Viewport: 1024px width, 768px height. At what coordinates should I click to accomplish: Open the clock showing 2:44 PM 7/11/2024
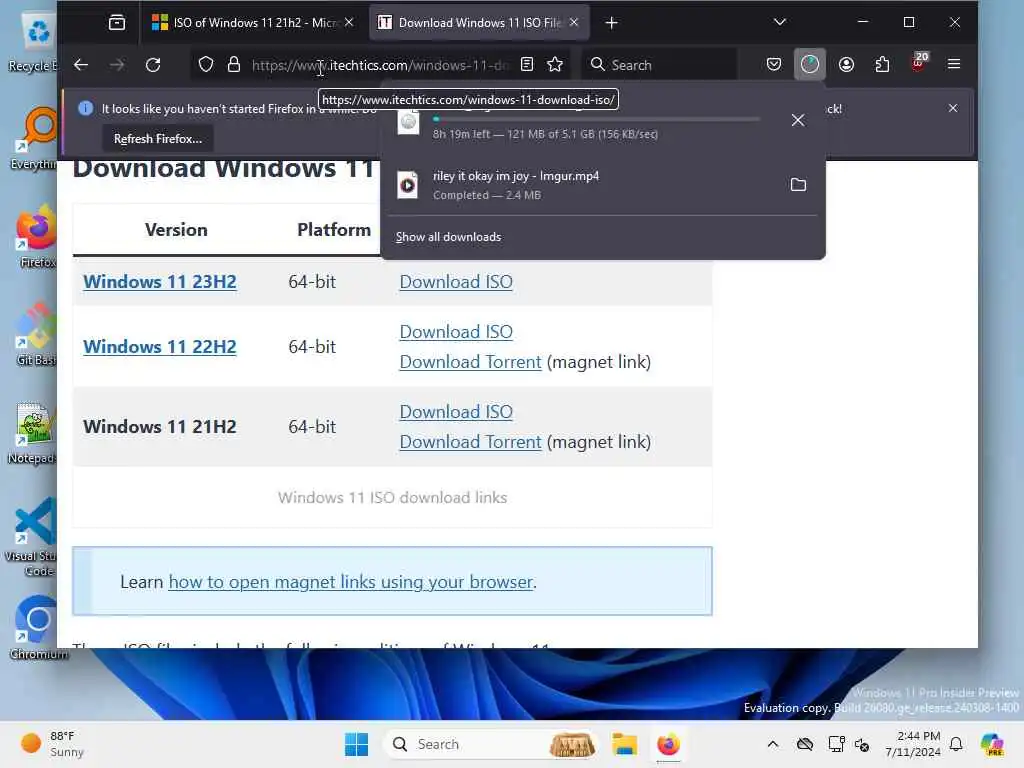tap(913, 744)
